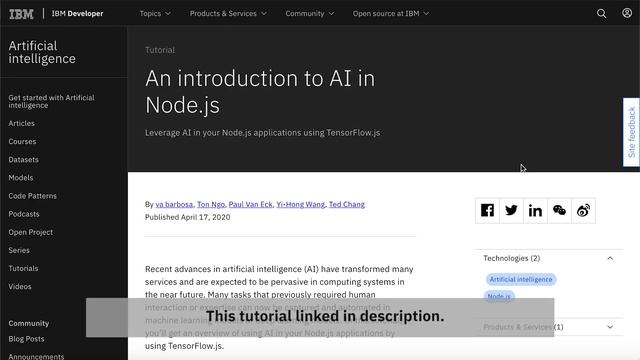This screenshot has height=360, width=640.
Task: Click the Artificial intelligence technology tag
Action: point(521,280)
